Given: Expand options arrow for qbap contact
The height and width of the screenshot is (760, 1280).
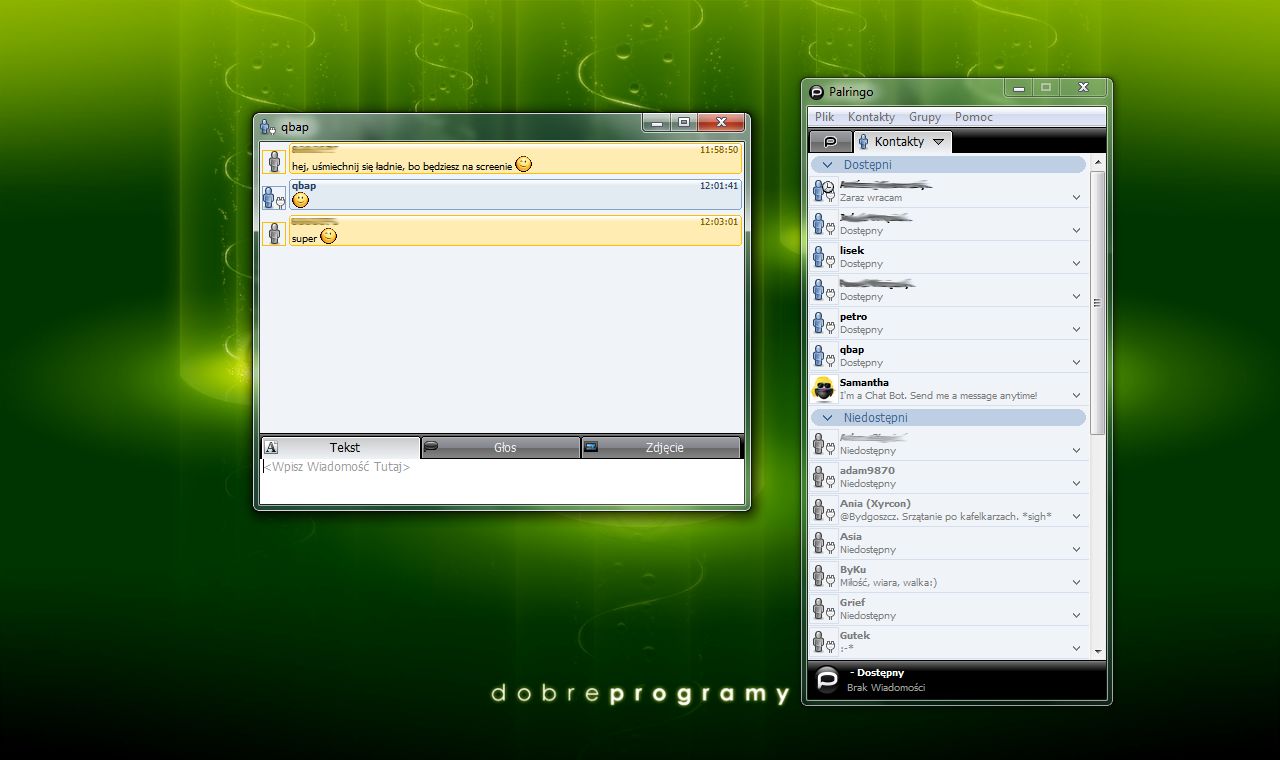Looking at the screenshot, I should coord(1076,363).
